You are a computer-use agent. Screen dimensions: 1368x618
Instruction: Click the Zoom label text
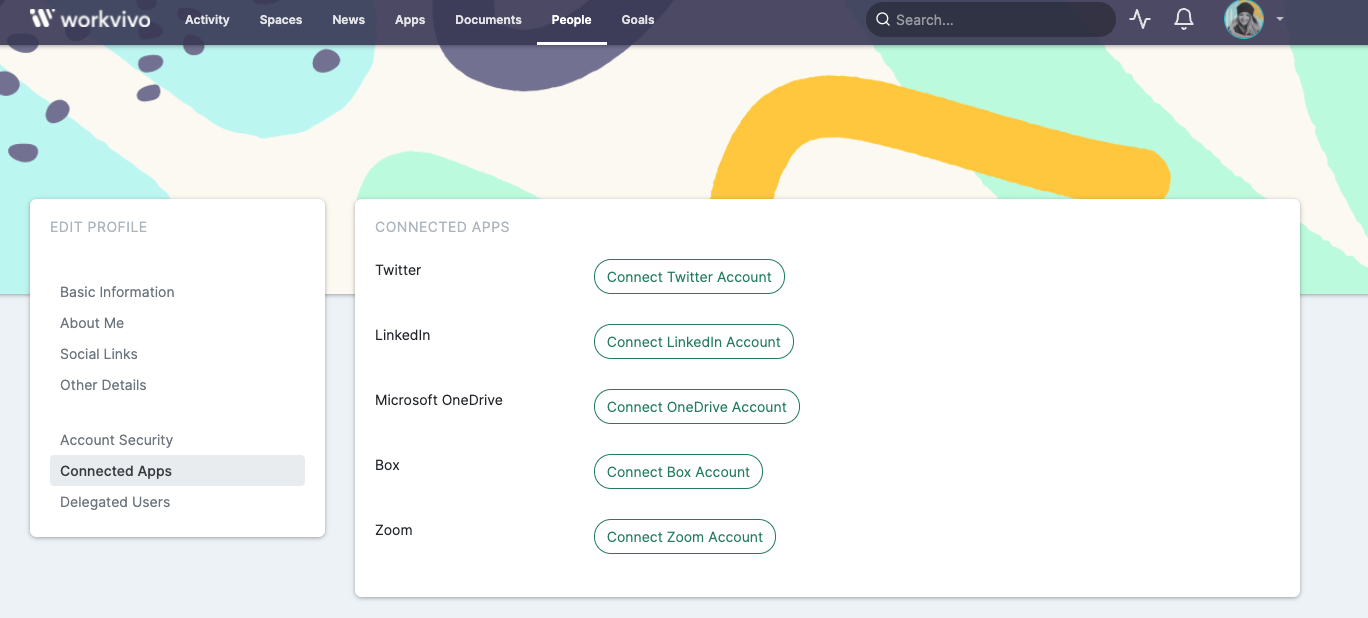pyautogui.click(x=394, y=530)
